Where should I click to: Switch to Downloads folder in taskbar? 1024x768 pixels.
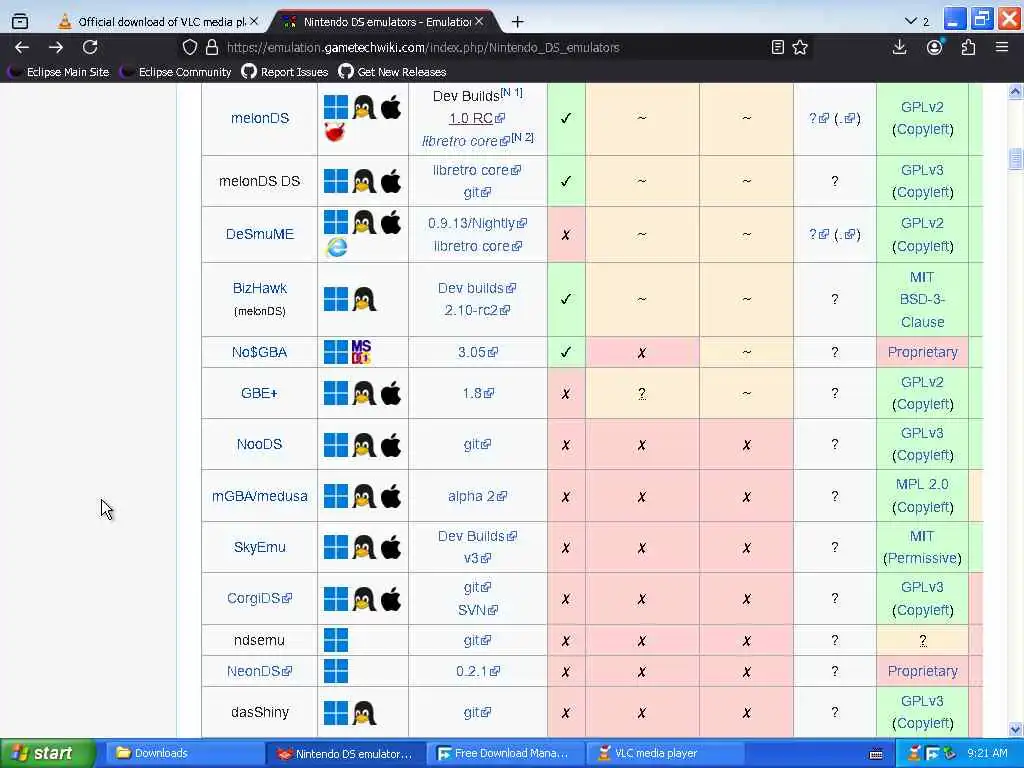183,754
